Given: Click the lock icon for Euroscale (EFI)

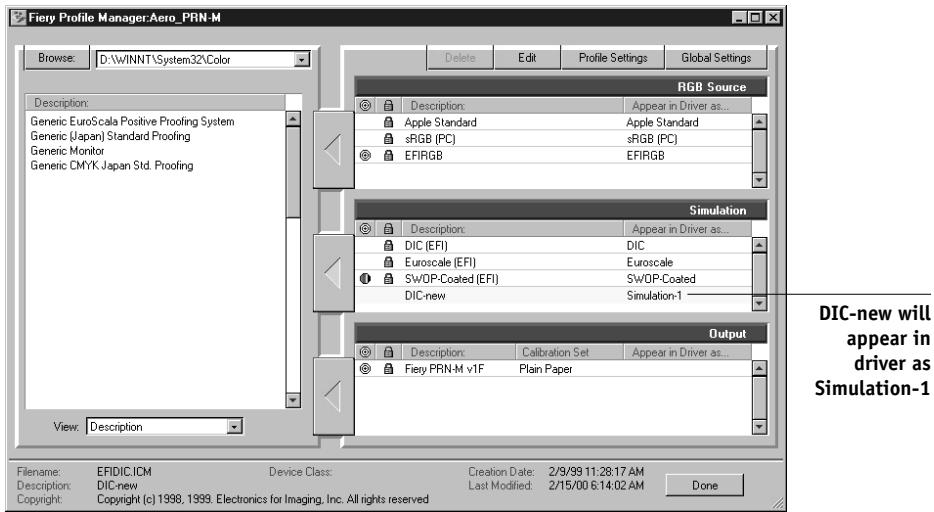Looking at the screenshot, I should coord(388,262).
